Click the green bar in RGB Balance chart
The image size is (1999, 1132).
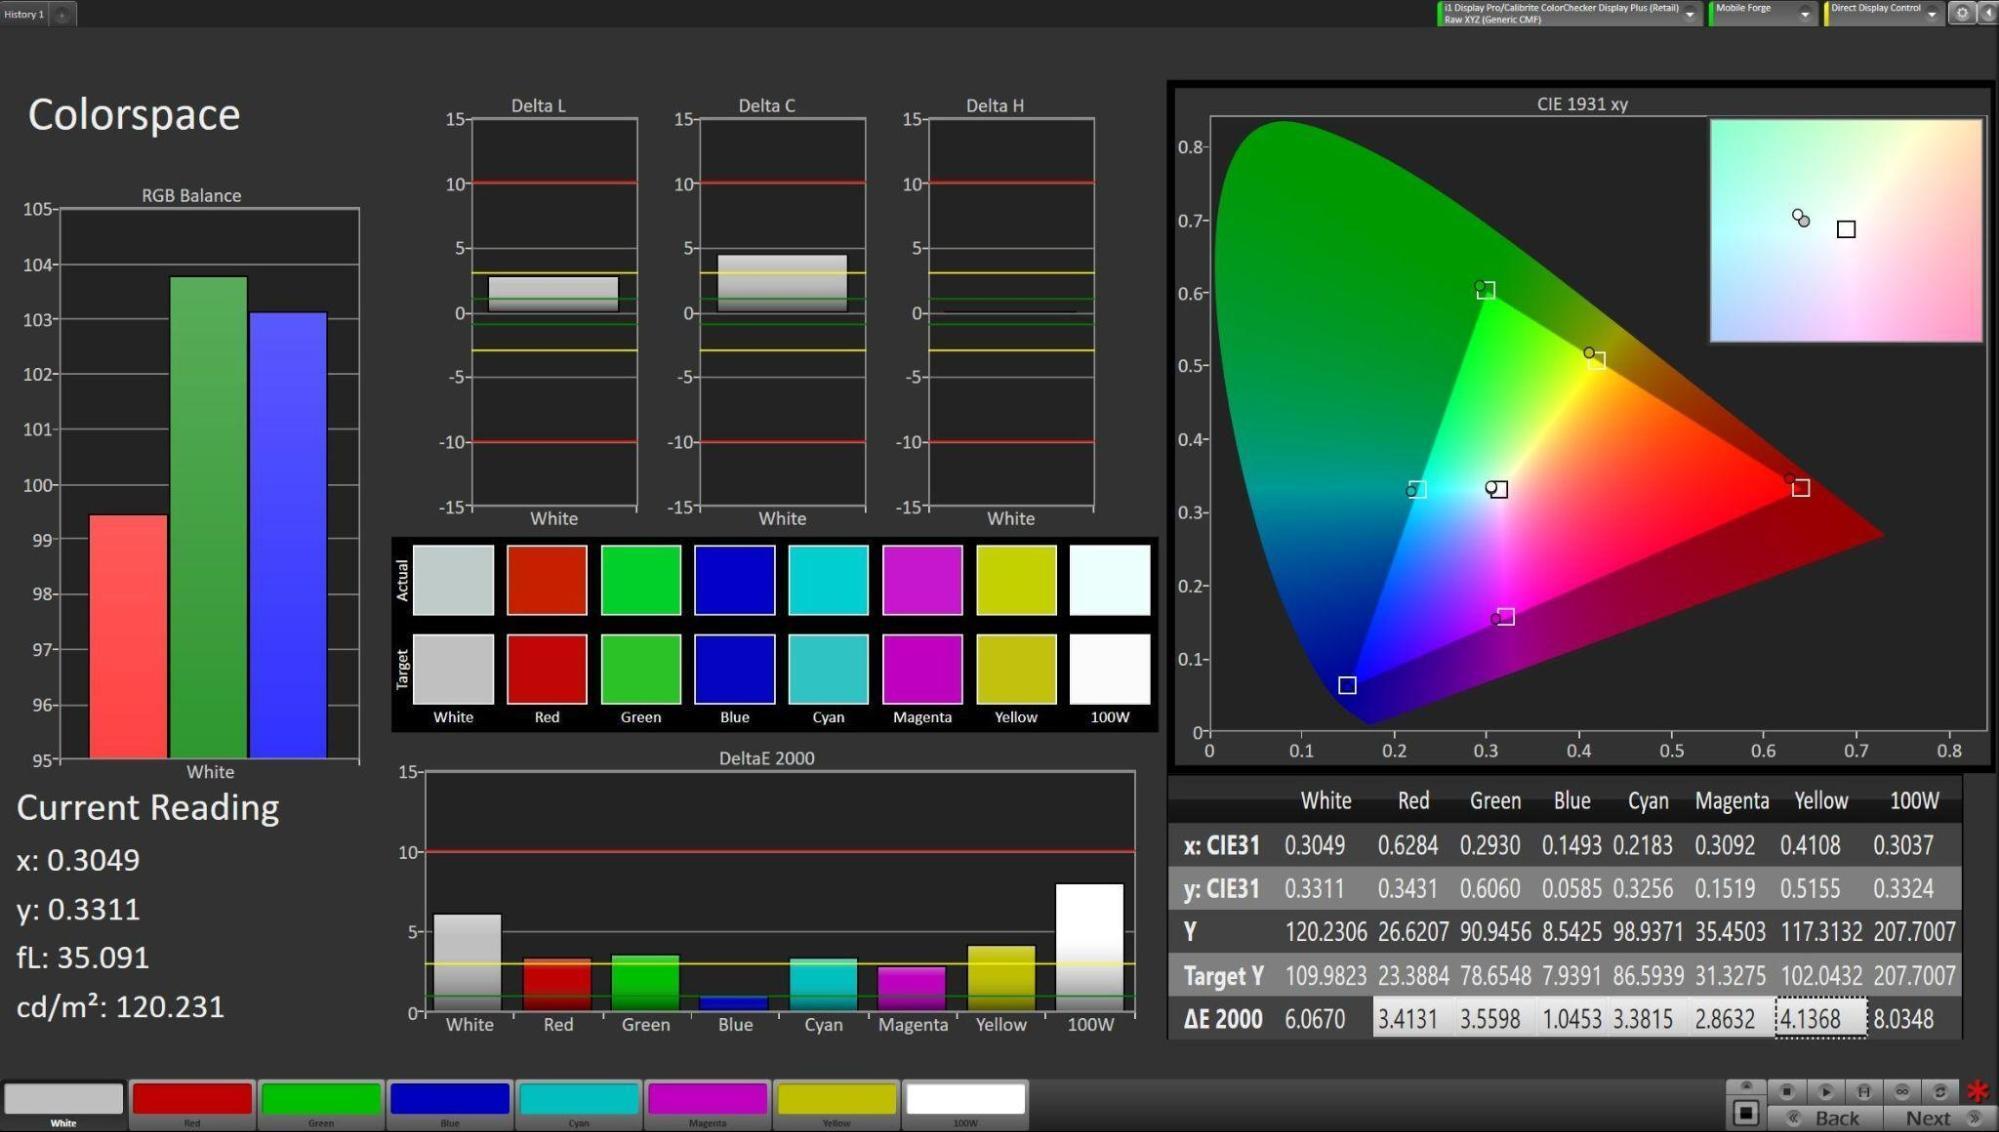point(209,517)
